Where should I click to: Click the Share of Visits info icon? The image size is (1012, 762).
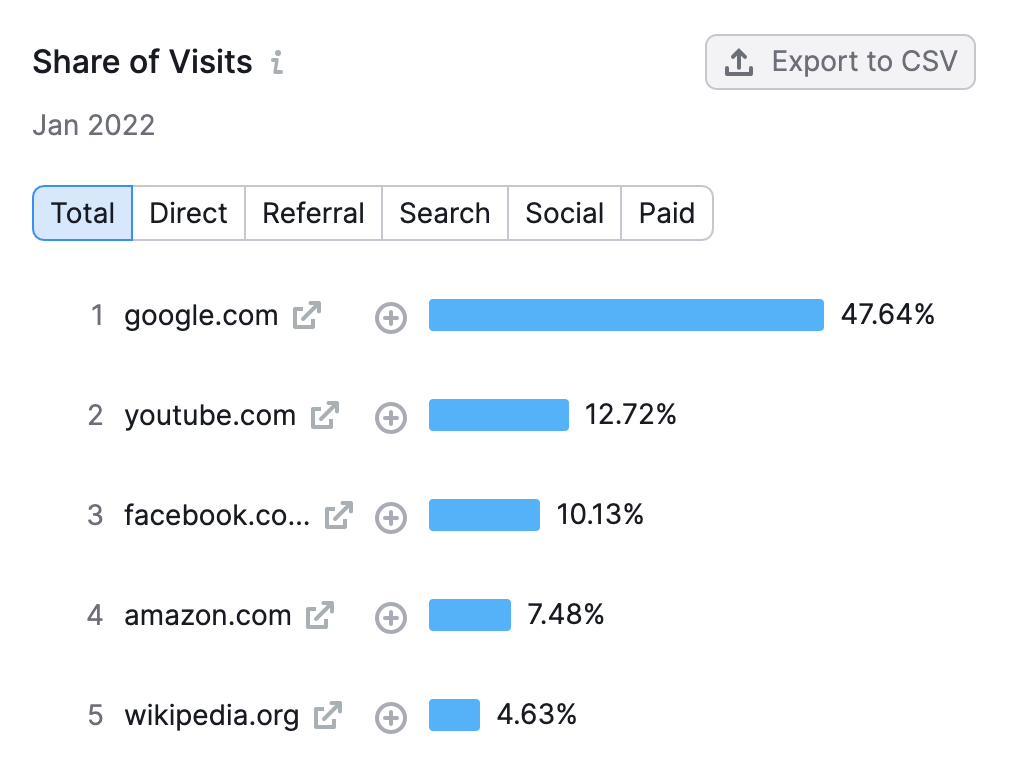pyautogui.click(x=277, y=63)
